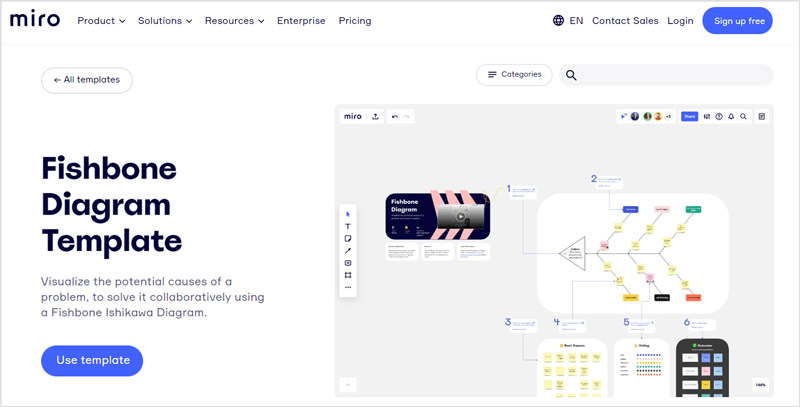The width and height of the screenshot is (800, 407).
Task: Open the board settings sliders icon
Action: 707,116
